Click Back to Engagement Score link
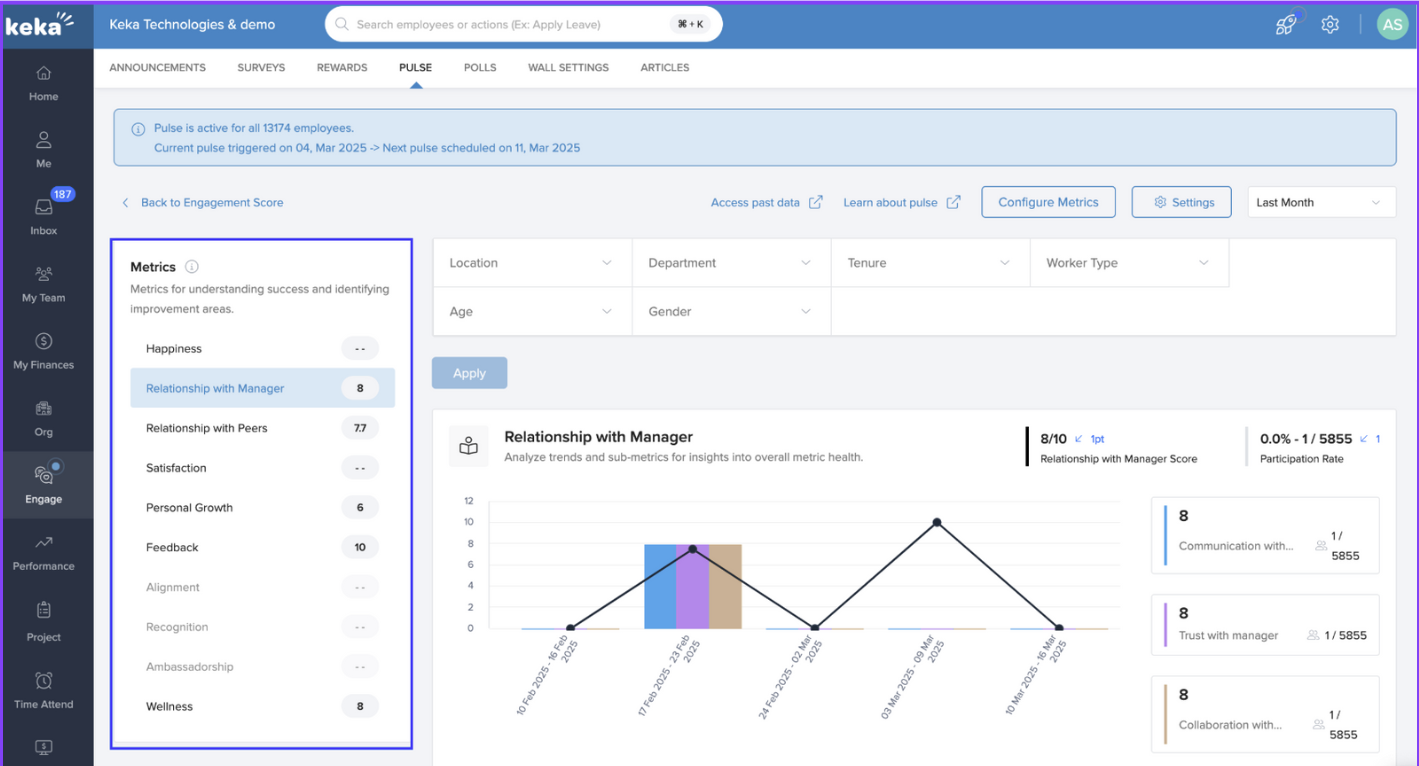 pyautogui.click(x=211, y=202)
